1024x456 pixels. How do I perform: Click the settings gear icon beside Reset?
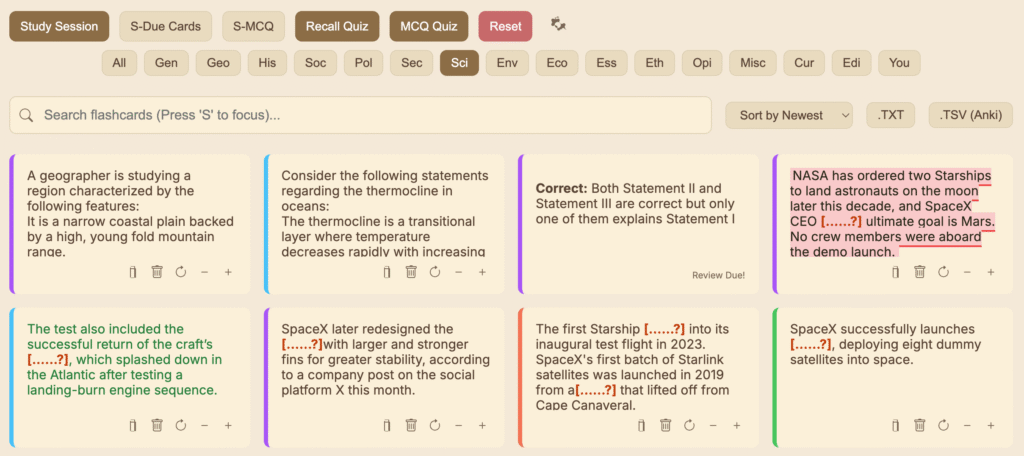click(559, 25)
